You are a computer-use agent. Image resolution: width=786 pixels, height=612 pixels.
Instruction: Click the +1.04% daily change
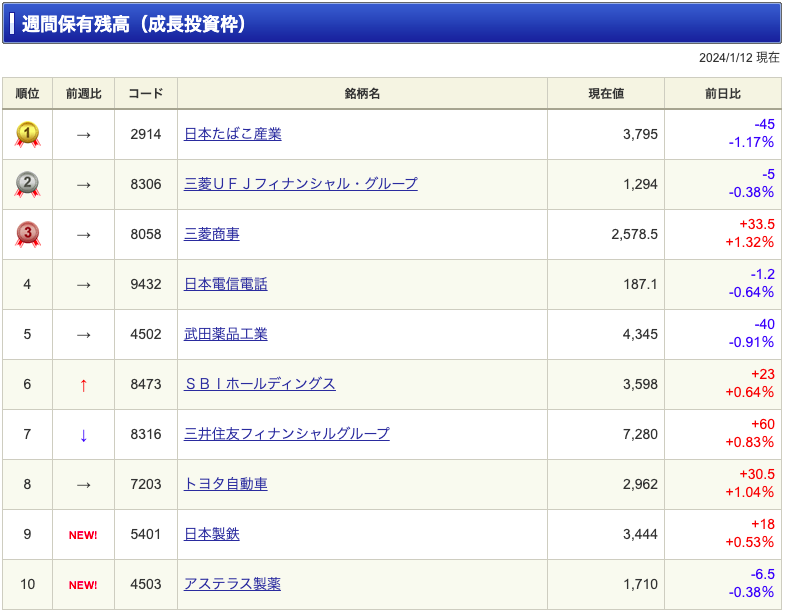[750, 492]
